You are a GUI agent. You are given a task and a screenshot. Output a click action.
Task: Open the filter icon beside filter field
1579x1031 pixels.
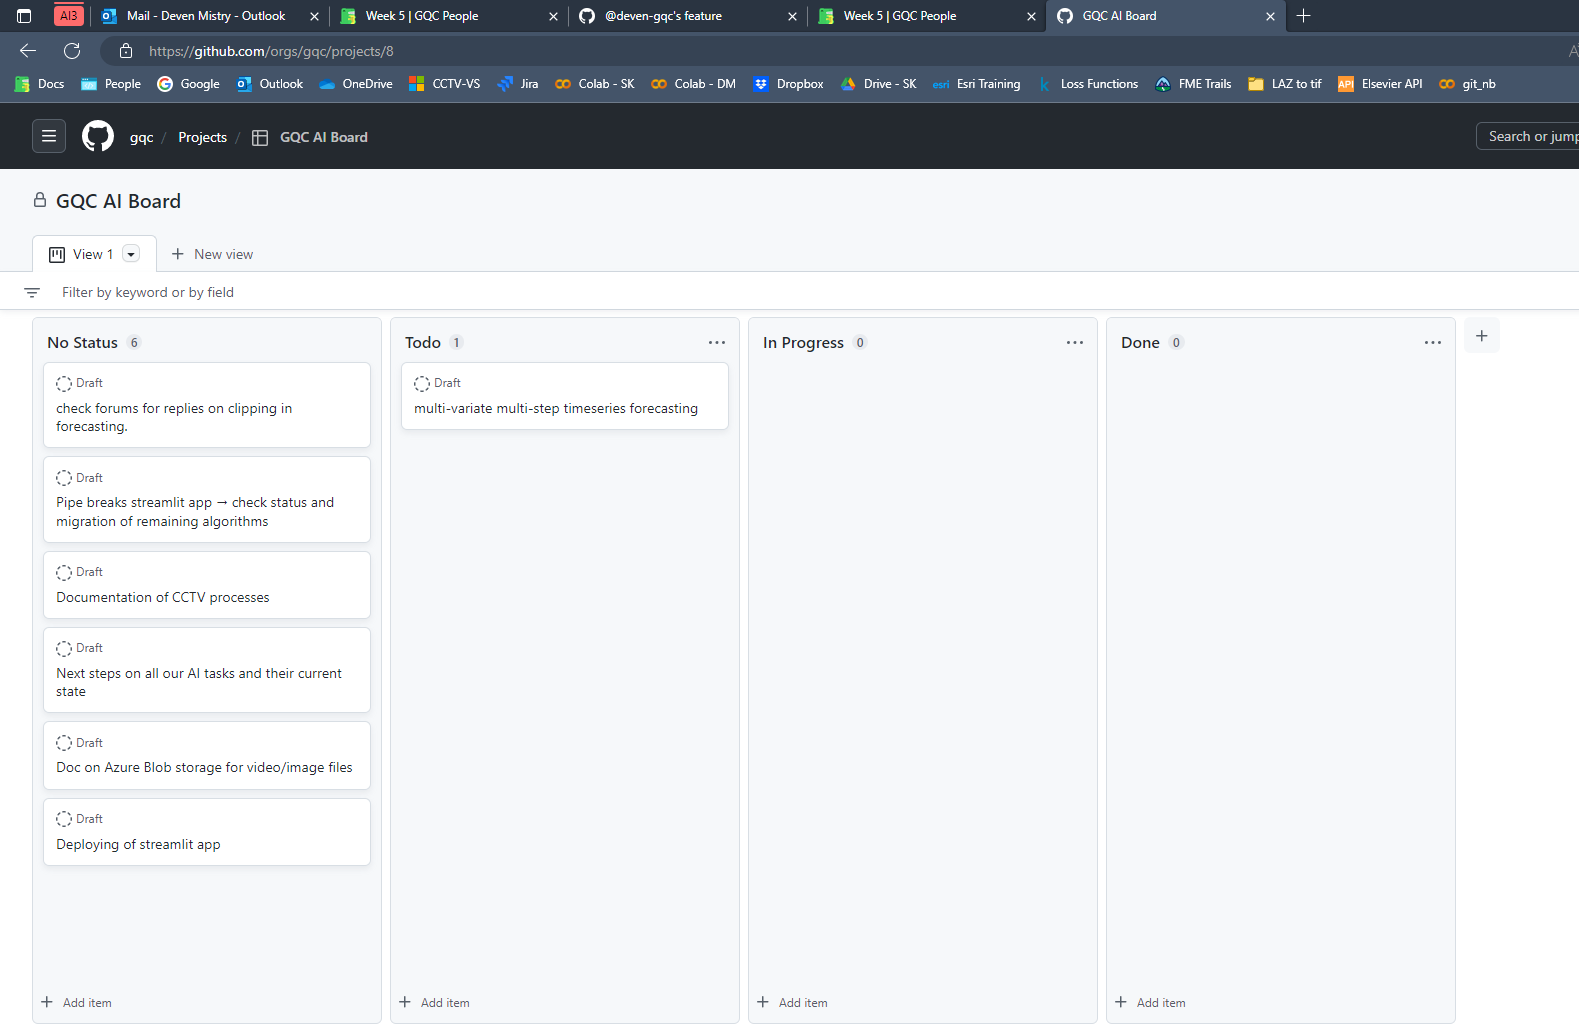[x=32, y=292]
